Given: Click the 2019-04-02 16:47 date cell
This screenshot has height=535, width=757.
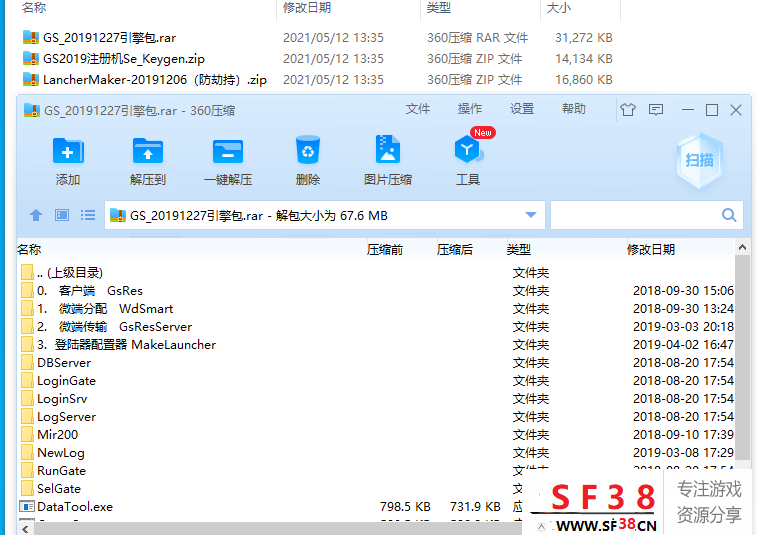Looking at the screenshot, I should pyautogui.click(x=683, y=345).
